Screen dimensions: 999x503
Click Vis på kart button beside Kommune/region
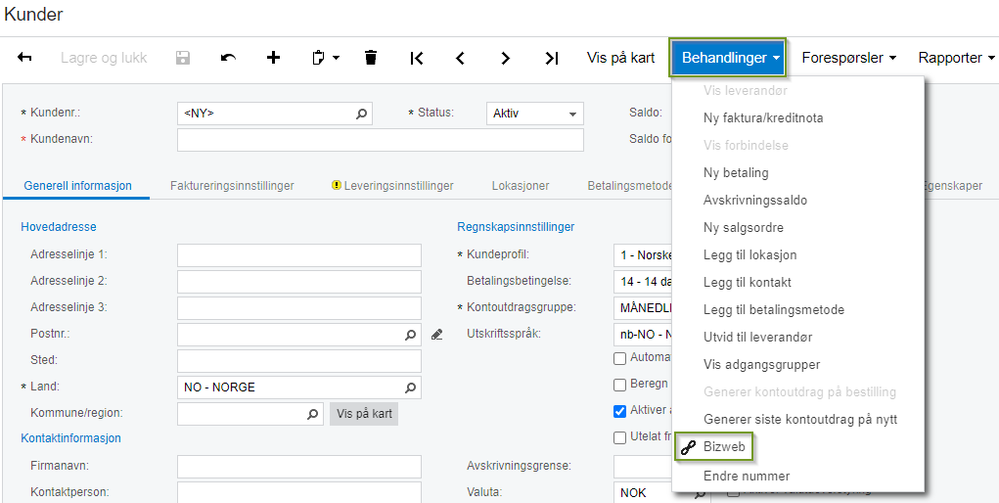[x=364, y=414]
